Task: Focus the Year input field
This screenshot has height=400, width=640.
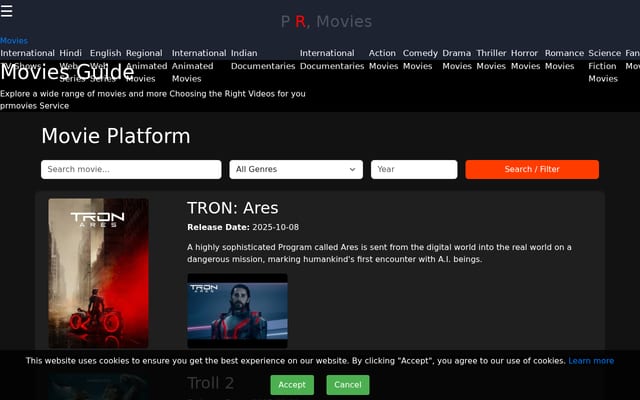Action: [x=414, y=169]
